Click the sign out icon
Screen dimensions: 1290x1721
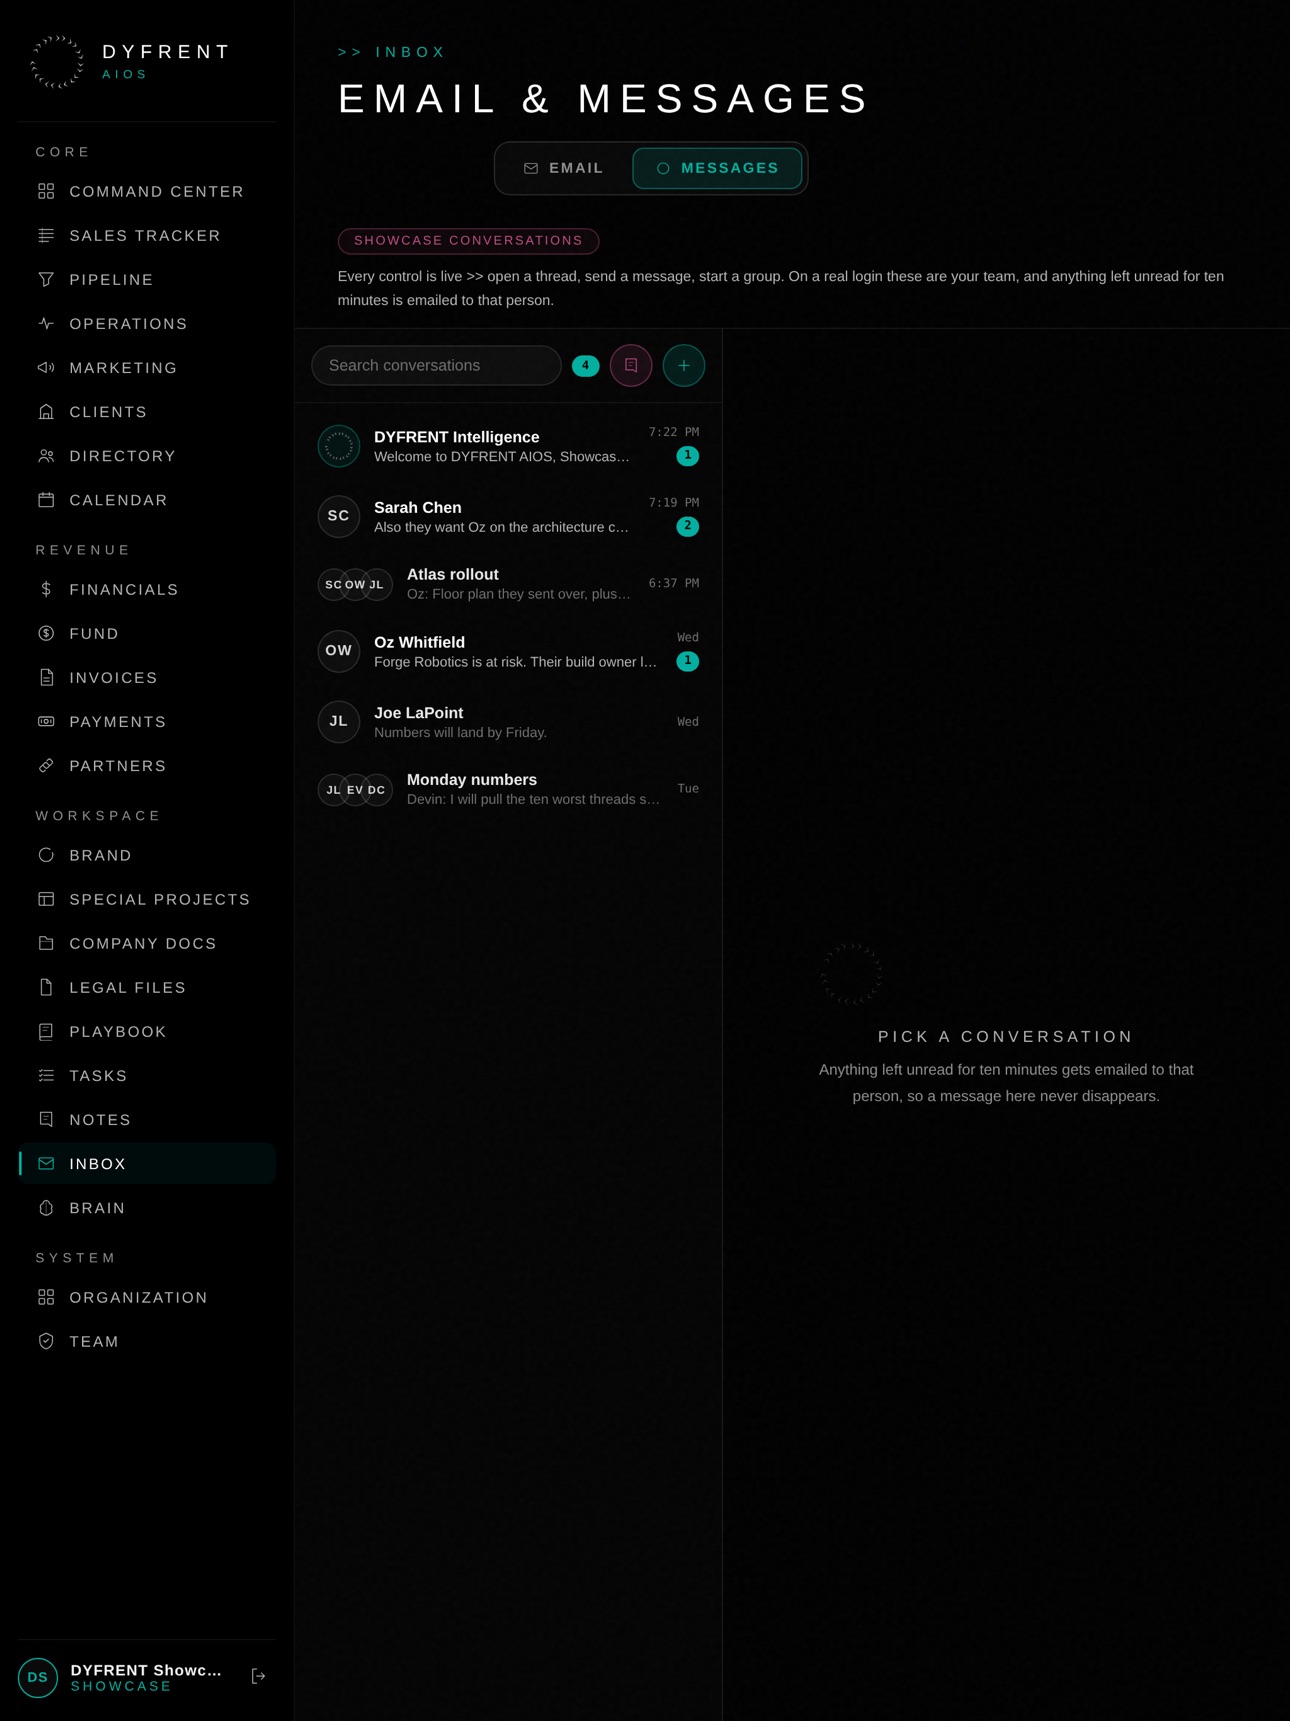point(258,1676)
